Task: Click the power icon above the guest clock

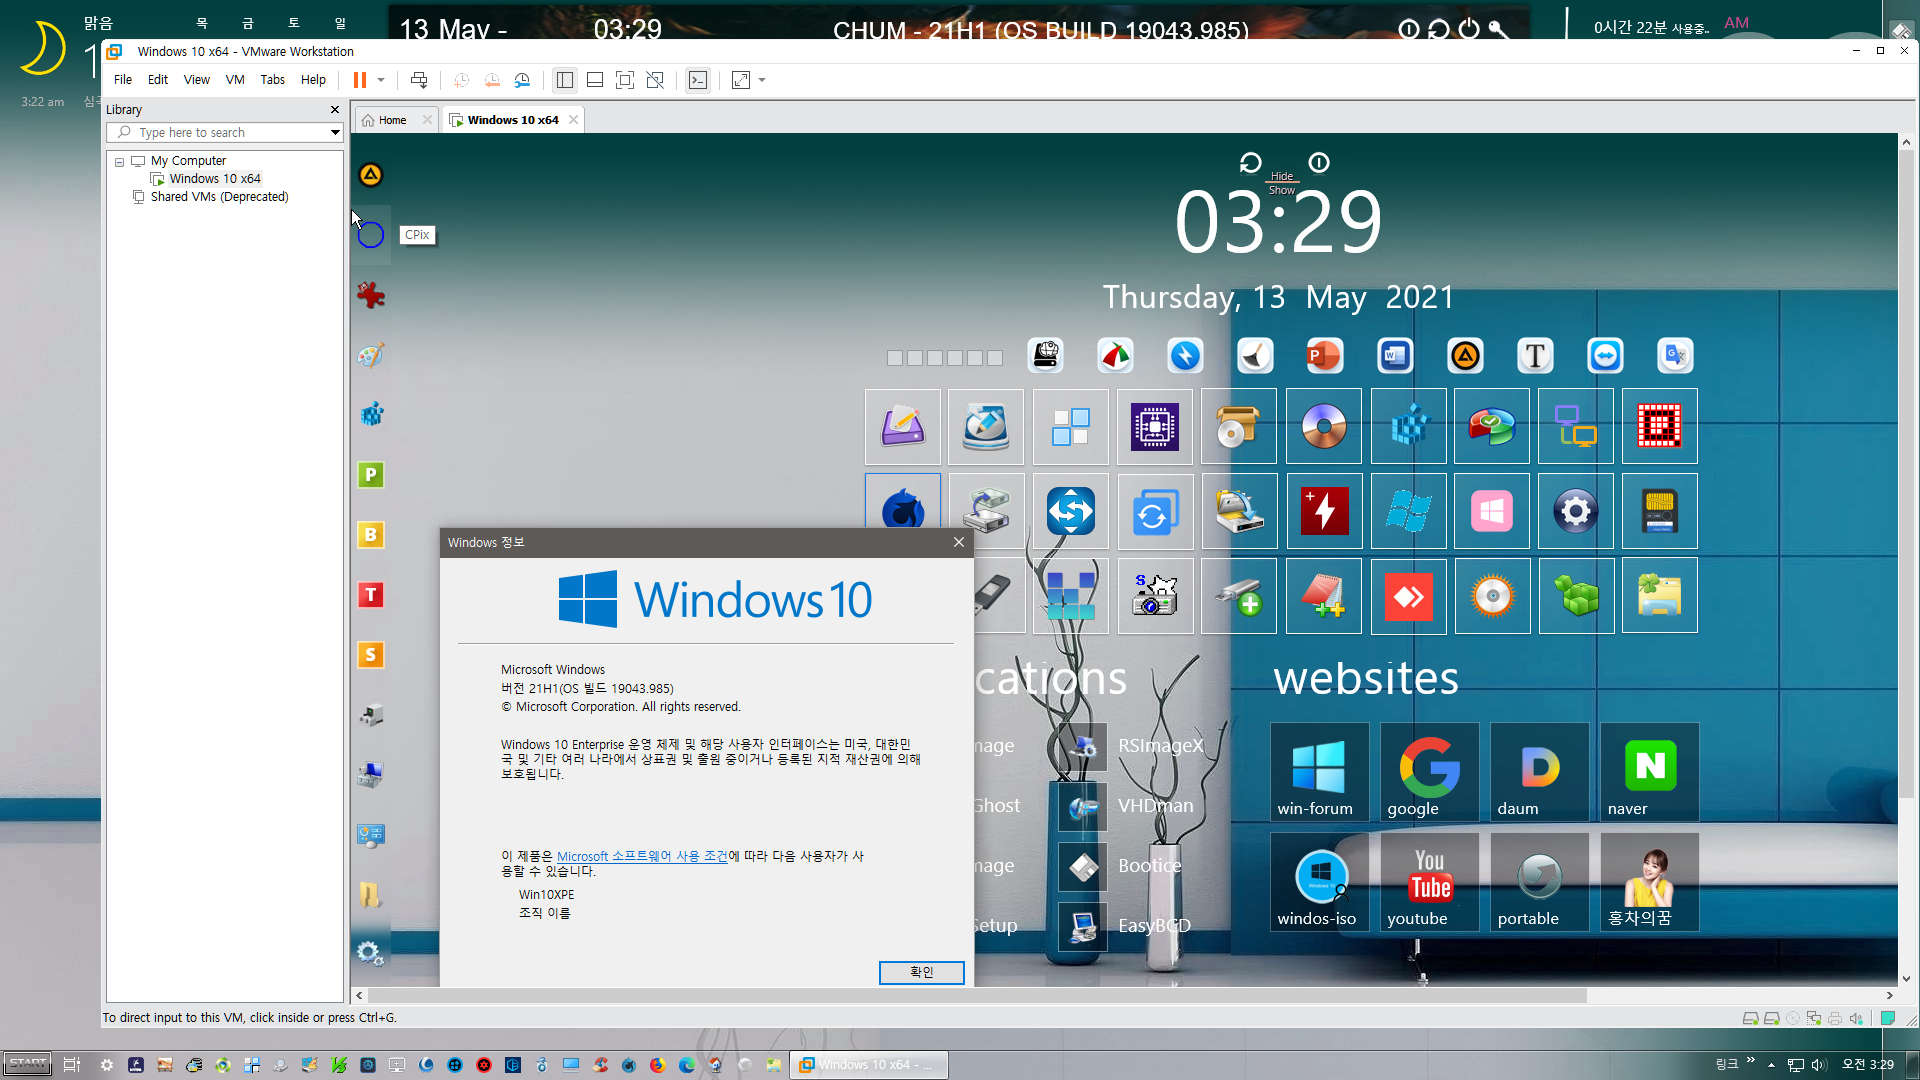Action: coord(1319,162)
